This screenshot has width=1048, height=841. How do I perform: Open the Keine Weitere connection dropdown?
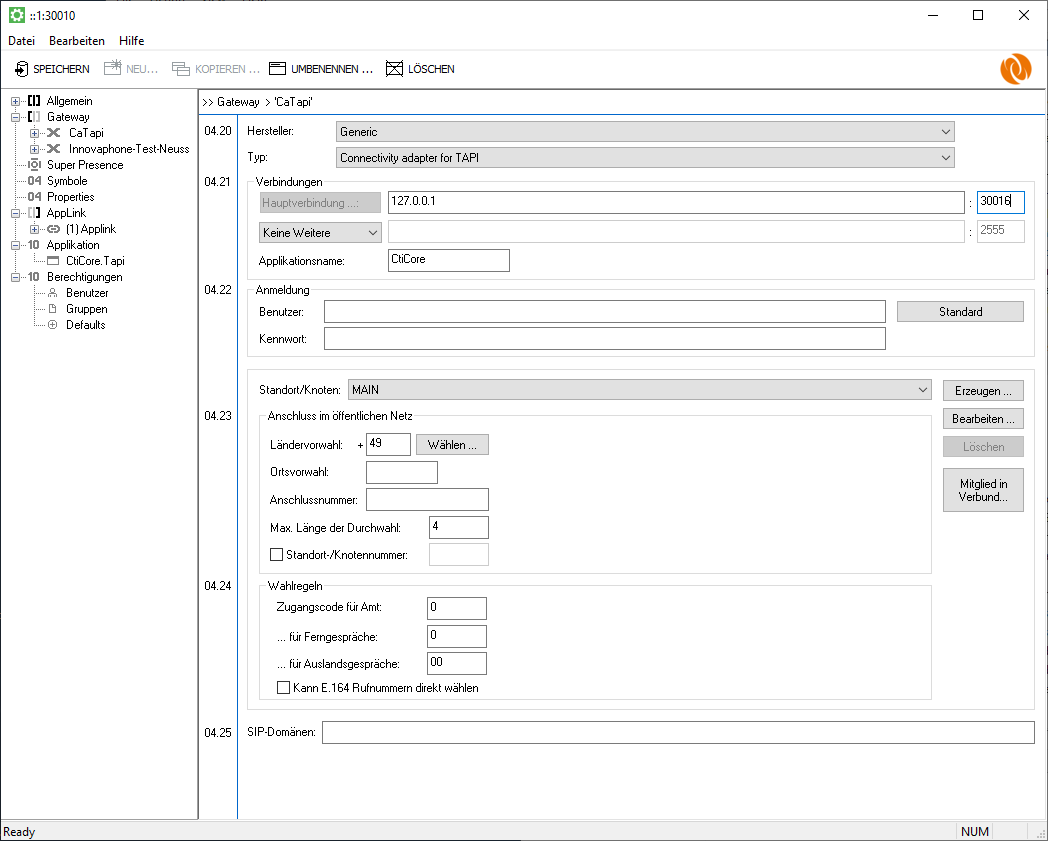pos(319,232)
